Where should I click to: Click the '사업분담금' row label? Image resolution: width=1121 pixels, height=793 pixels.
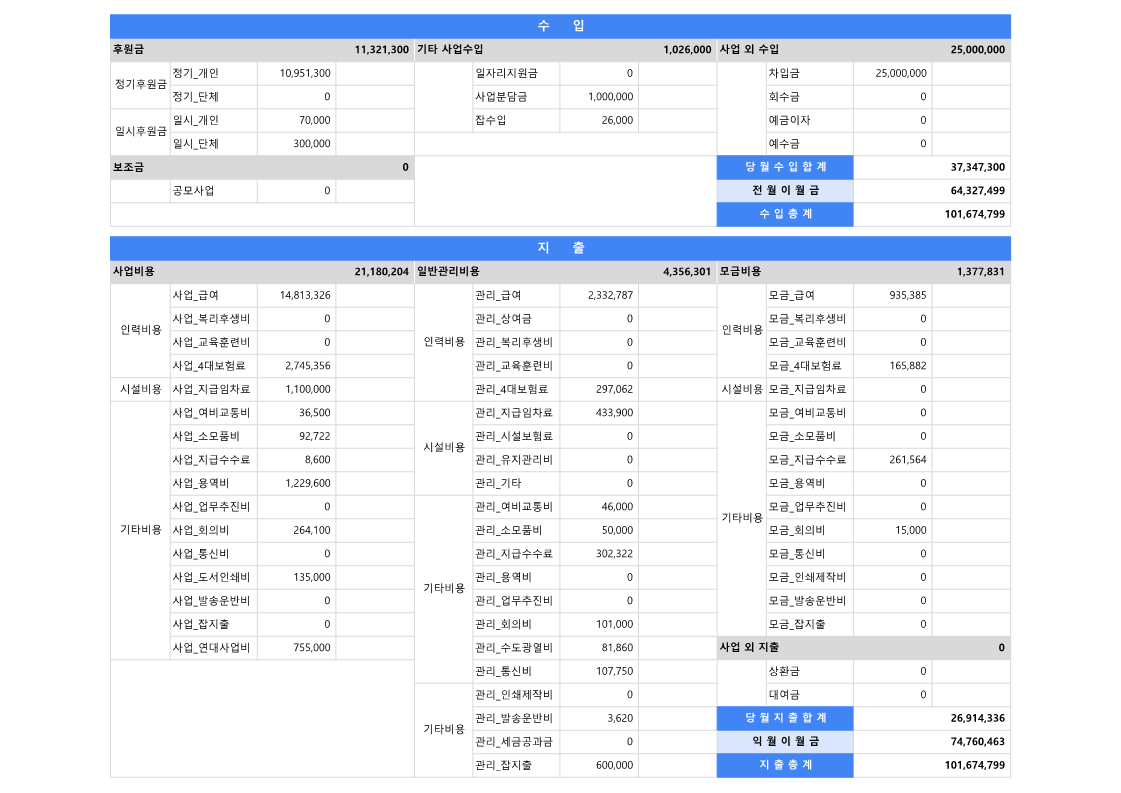click(501, 97)
